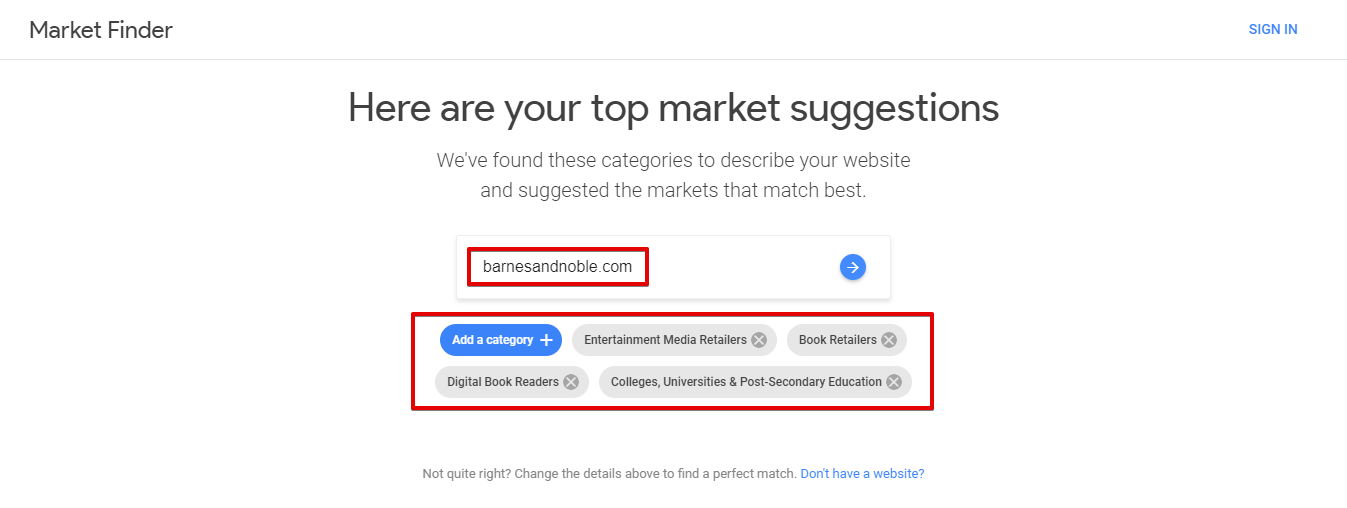Click the plus icon on Add a category
Image resolution: width=1347 pixels, height=508 pixels.
(x=546, y=340)
